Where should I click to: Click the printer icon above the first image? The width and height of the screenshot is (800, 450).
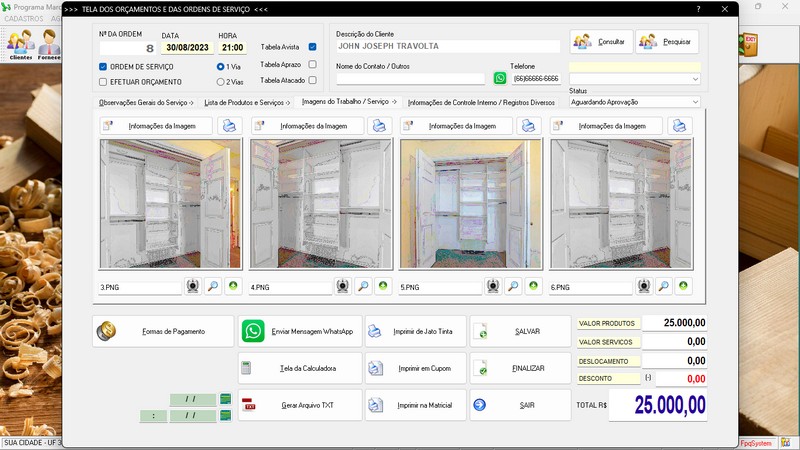[229, 126]
